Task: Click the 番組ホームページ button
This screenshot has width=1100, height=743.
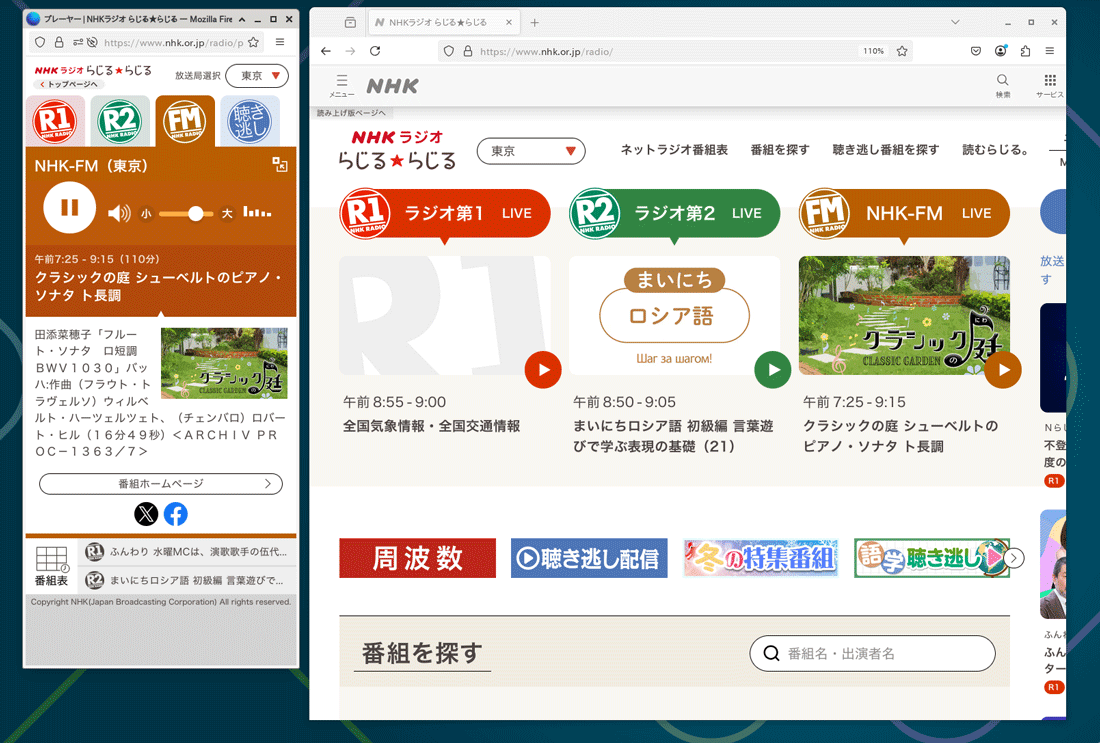Action: (160, 483)
